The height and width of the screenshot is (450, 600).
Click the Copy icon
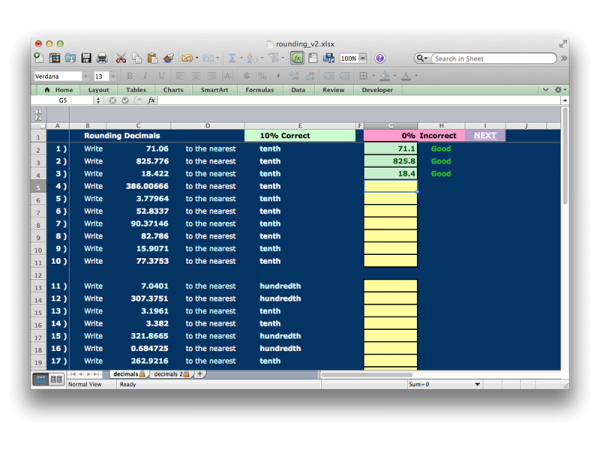pos(137,58)
